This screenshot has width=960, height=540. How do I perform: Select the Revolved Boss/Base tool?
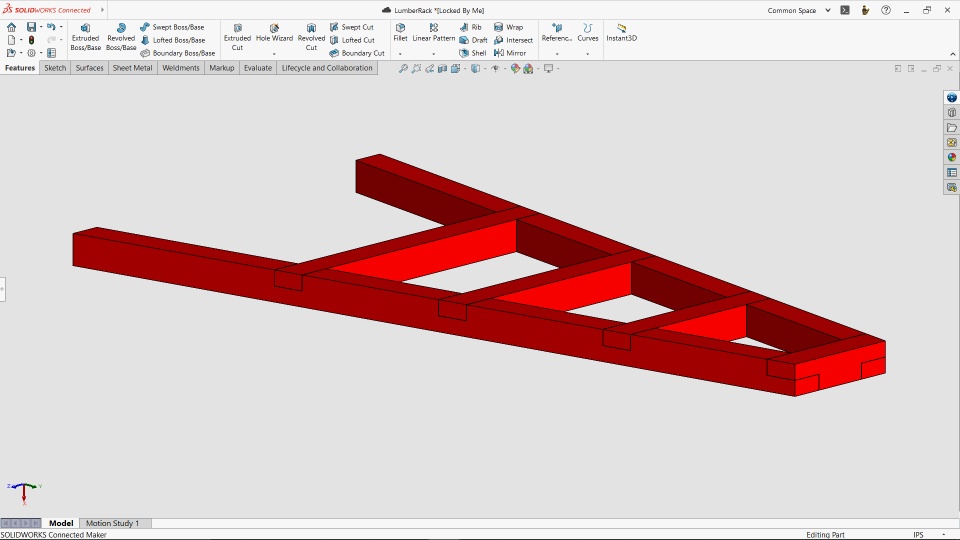tap(121, 37)
